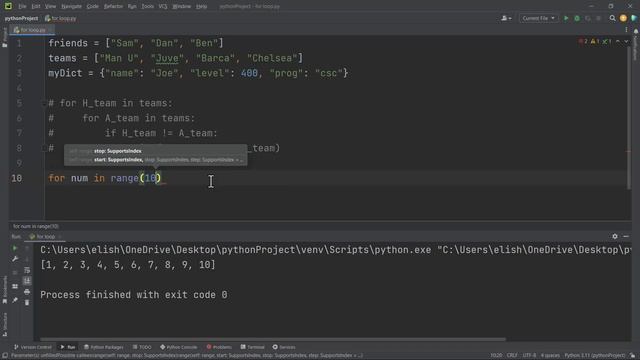This screenshot has height=360, width=640.
Task: Open the Problems tool window
Action: click(x=219, y=347)
